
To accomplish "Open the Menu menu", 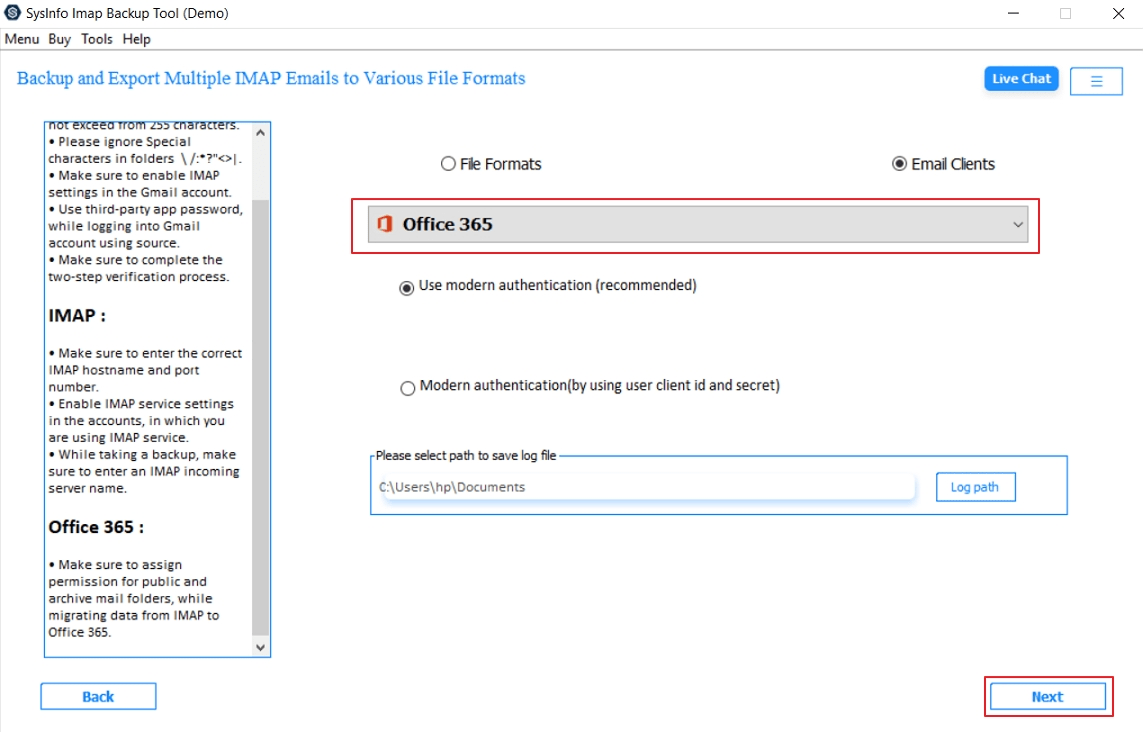I will pyautogui.click(x=22, y=39).
